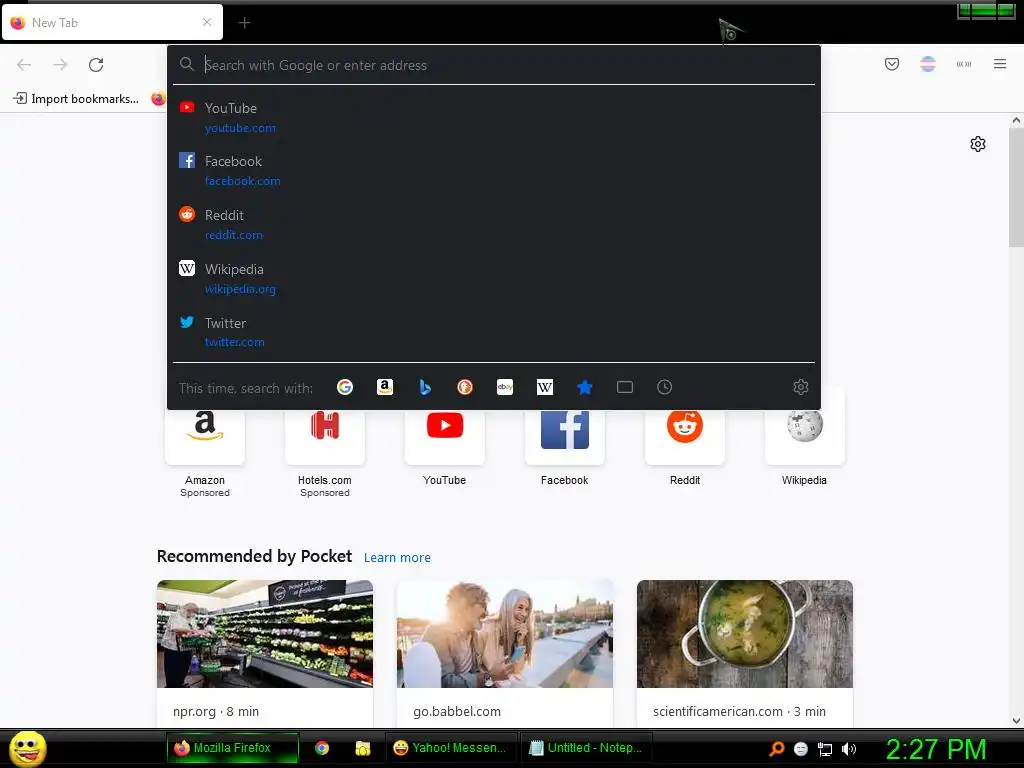Open search settings gear in urlbar panel
1024x768 pixels.
801,387
